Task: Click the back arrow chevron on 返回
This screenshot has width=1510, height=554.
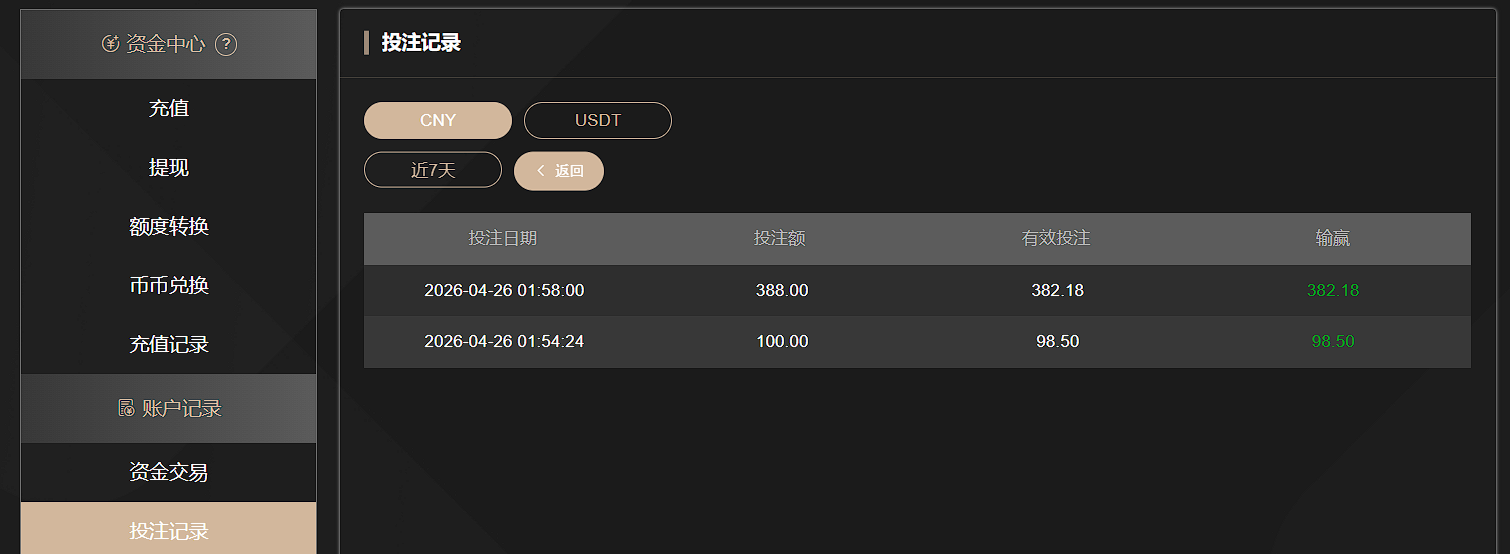Action: 541,171
